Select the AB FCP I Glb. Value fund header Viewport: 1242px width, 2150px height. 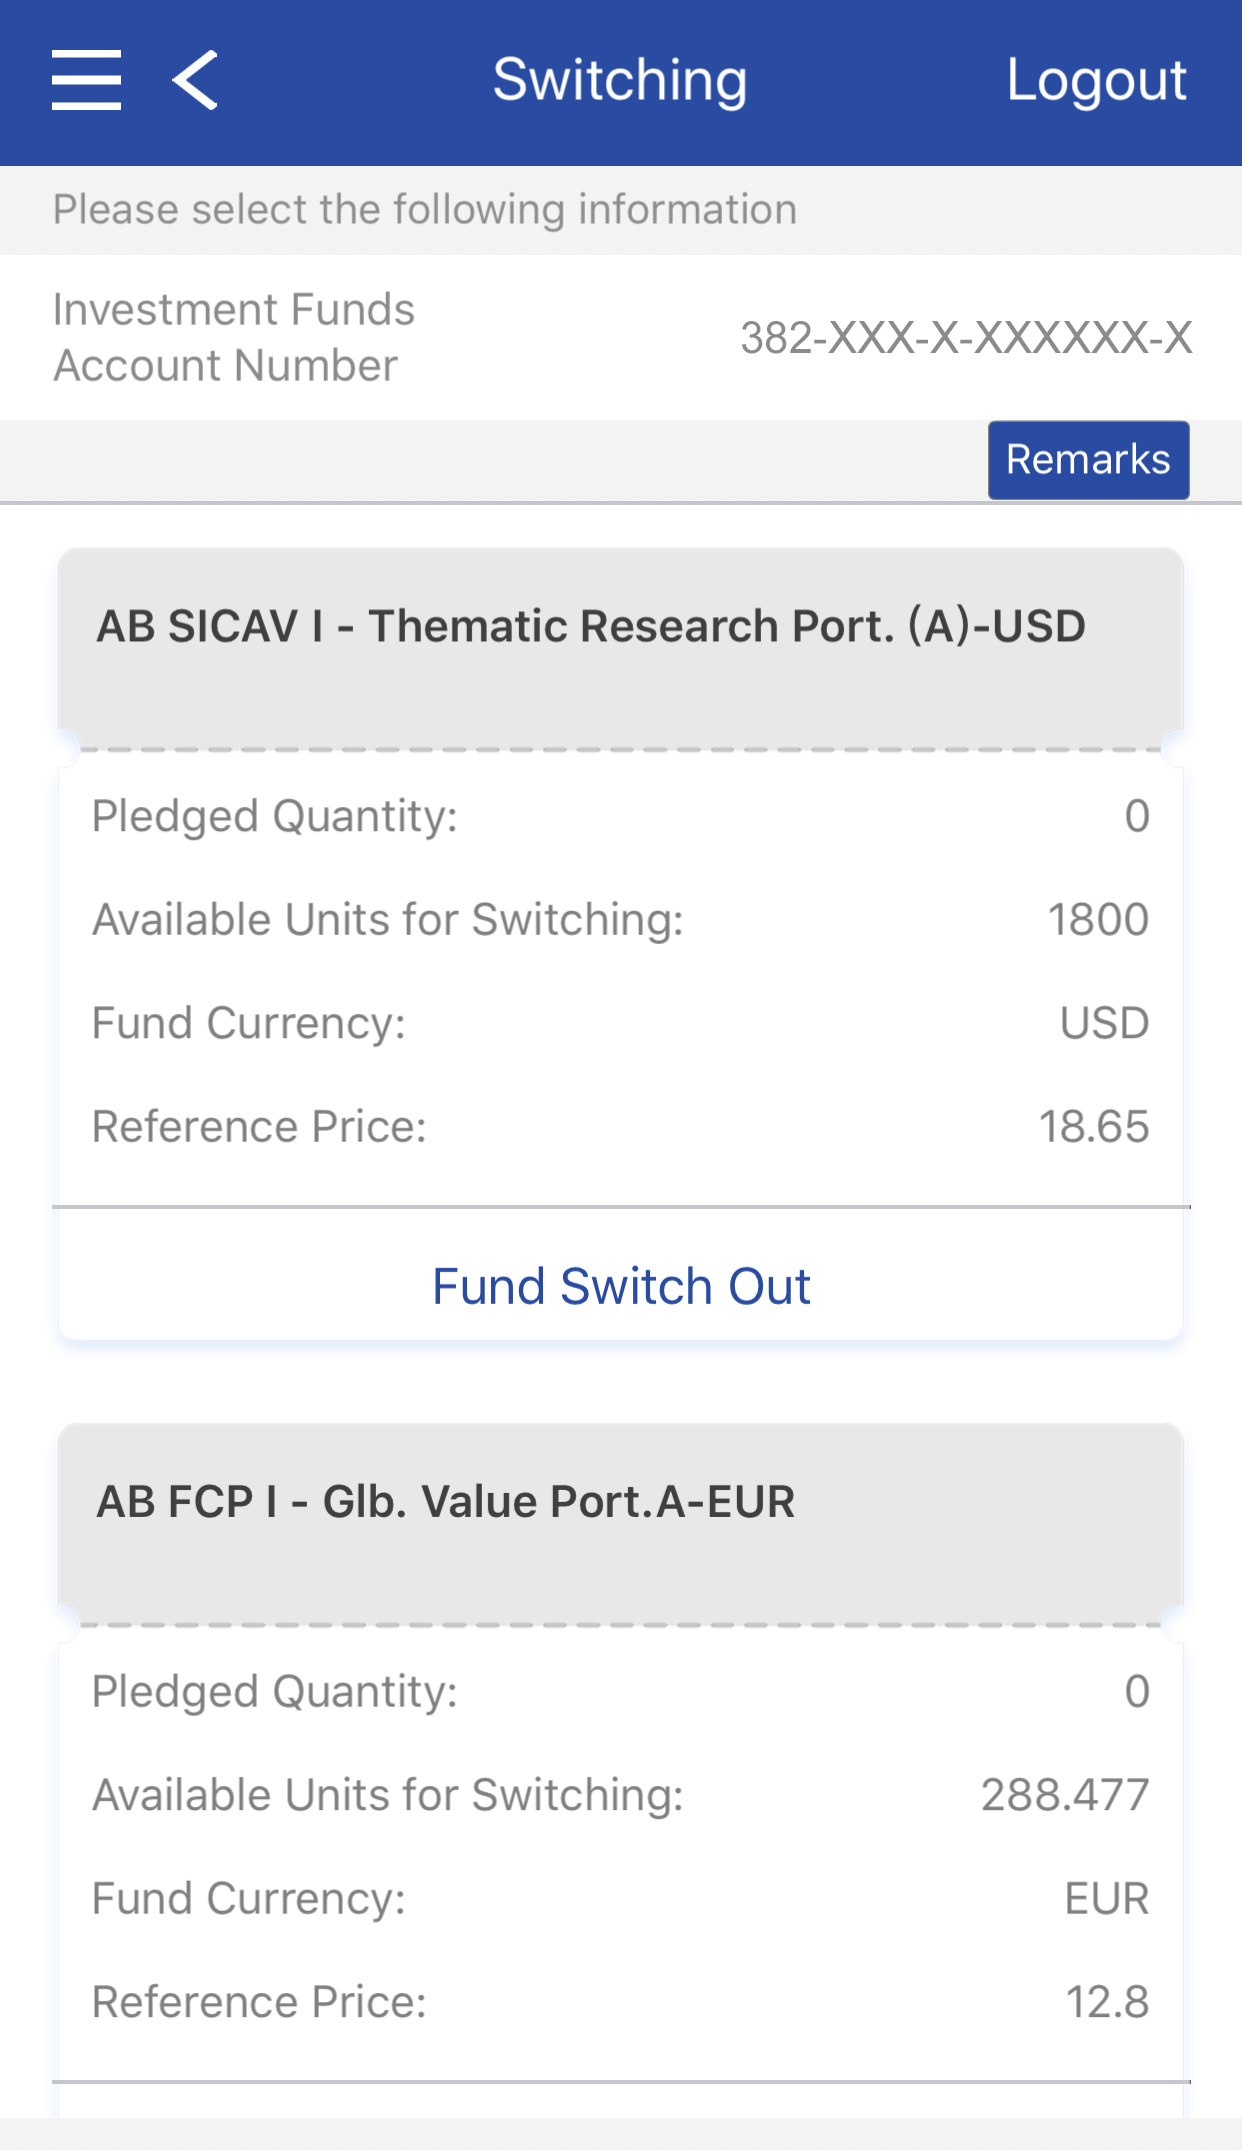click(x=446, y=1502)
